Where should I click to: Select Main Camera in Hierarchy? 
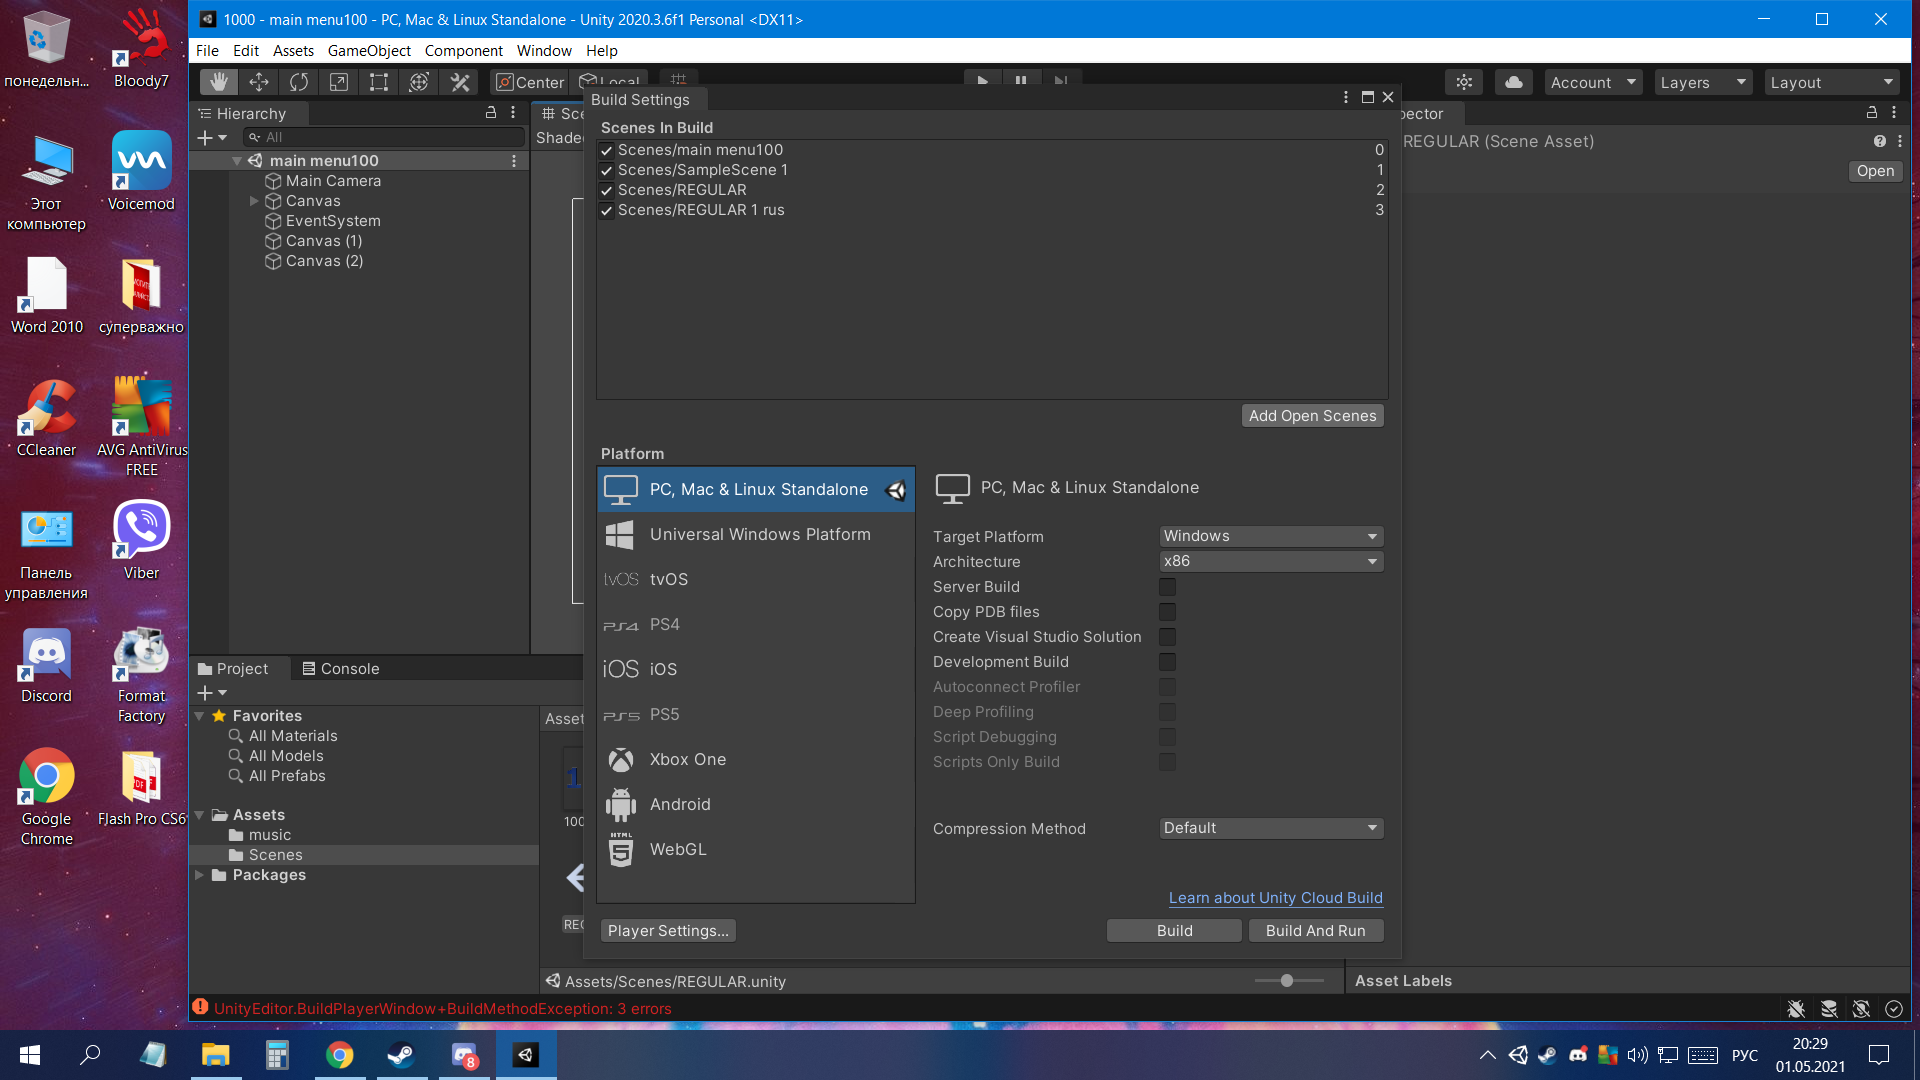click(333, 181)
